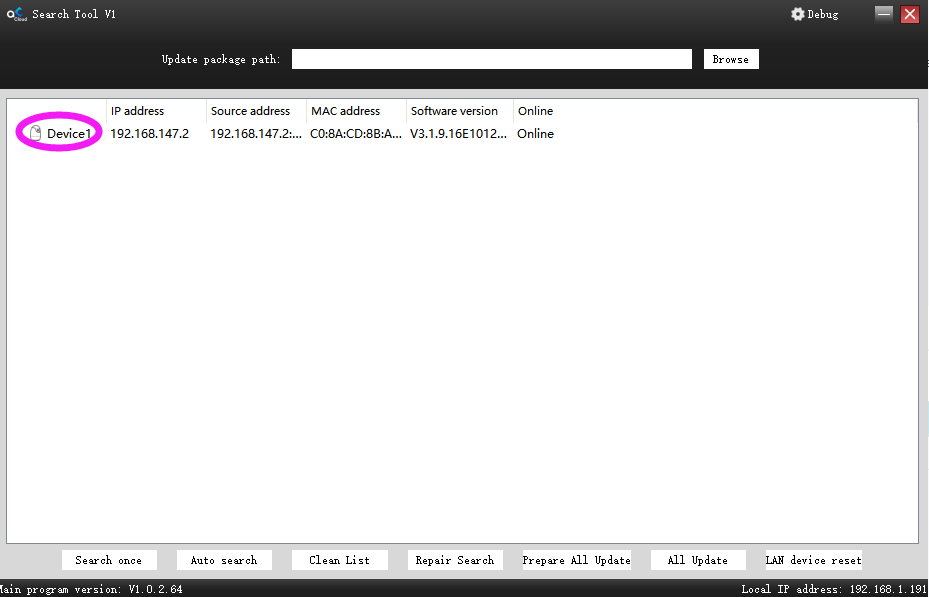Select software version cell V3.1.9.16E1012
Viewport: 929px width, 597px height.
pos(459,134)
